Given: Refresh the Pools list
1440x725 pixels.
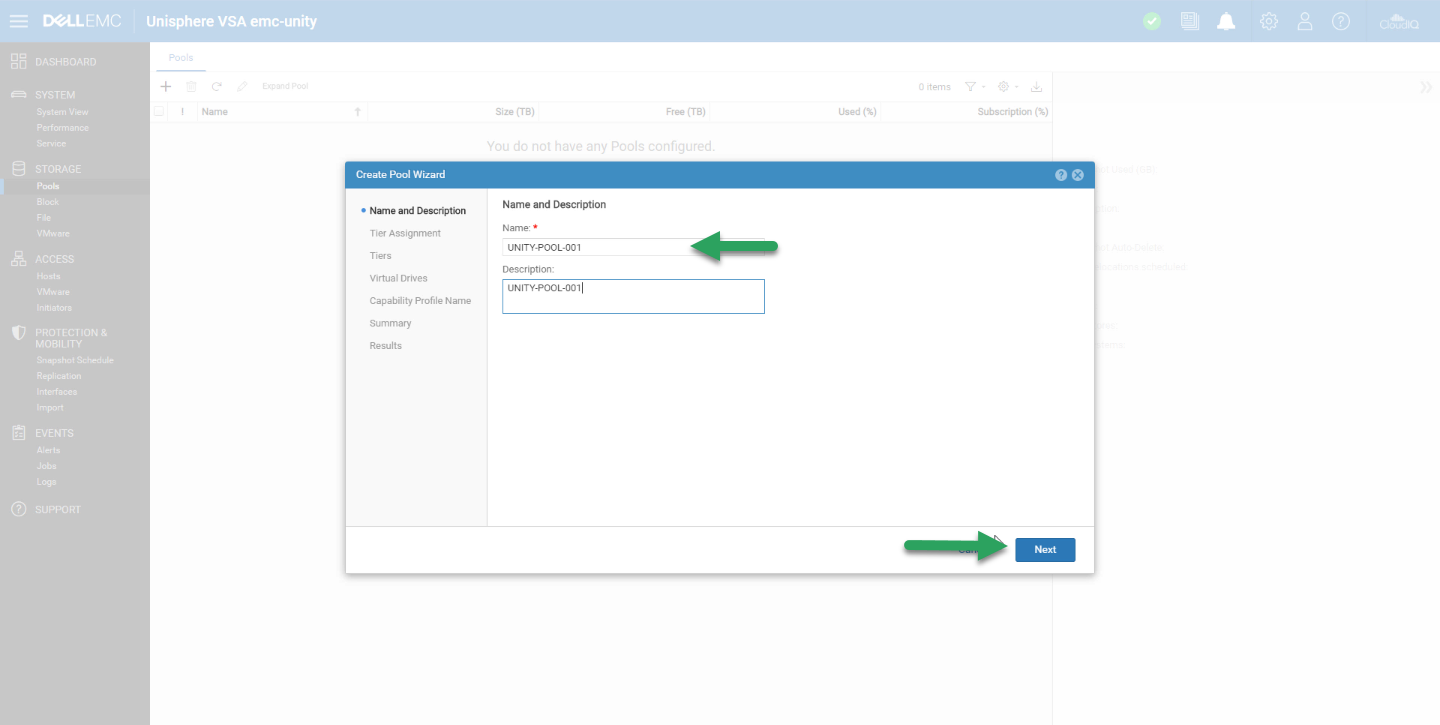Looking at the screenshot, I should click(x=216, y=87).
